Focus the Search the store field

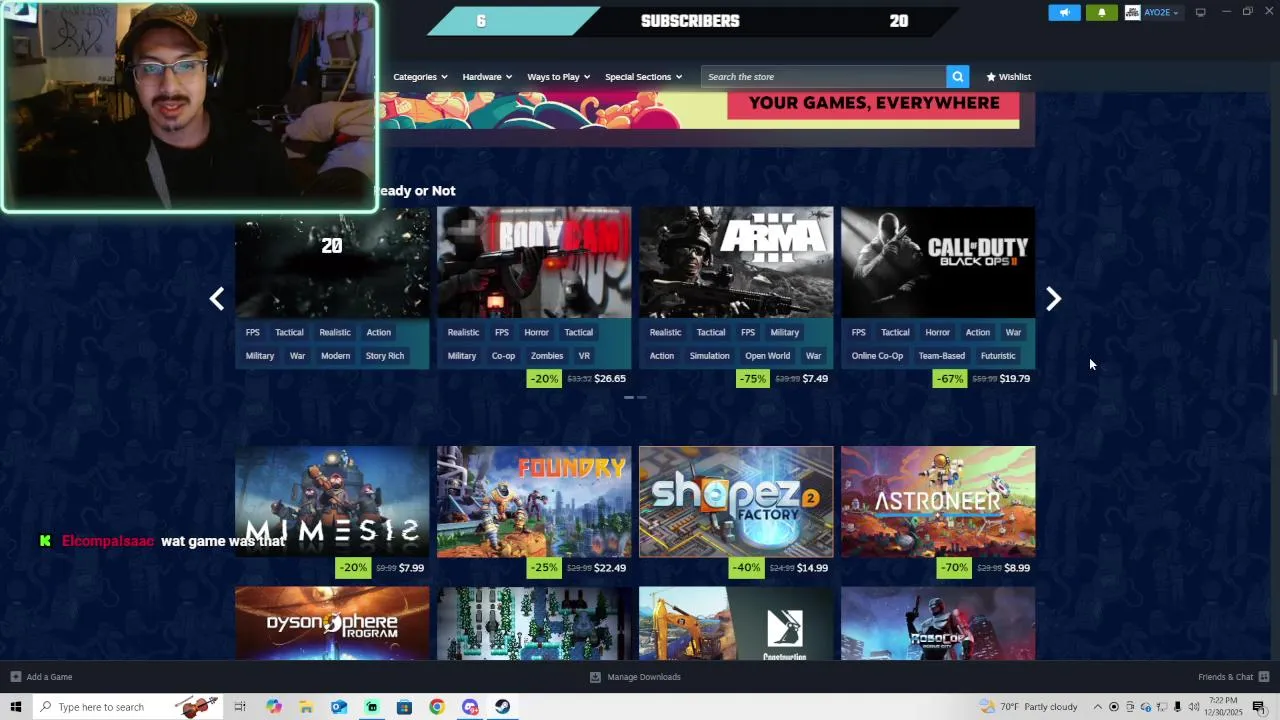coord(824,77)
